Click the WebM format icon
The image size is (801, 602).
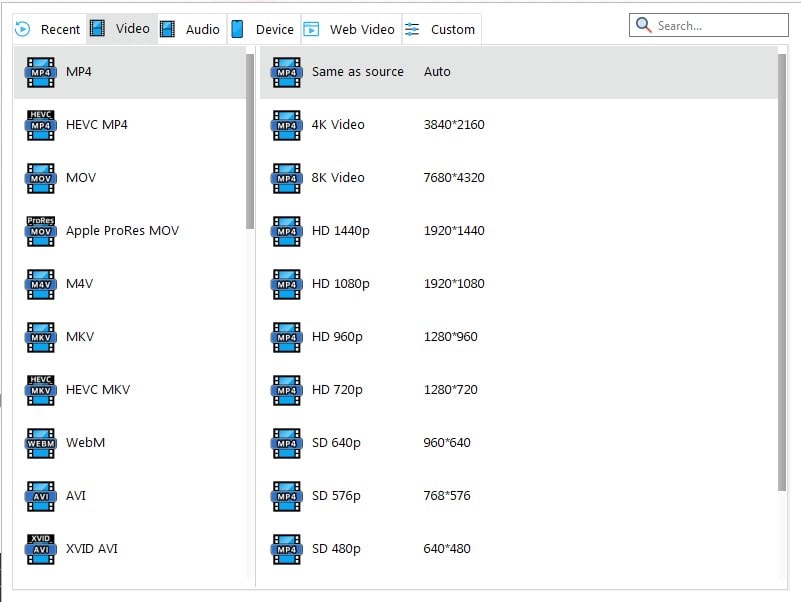click(40, 443)
